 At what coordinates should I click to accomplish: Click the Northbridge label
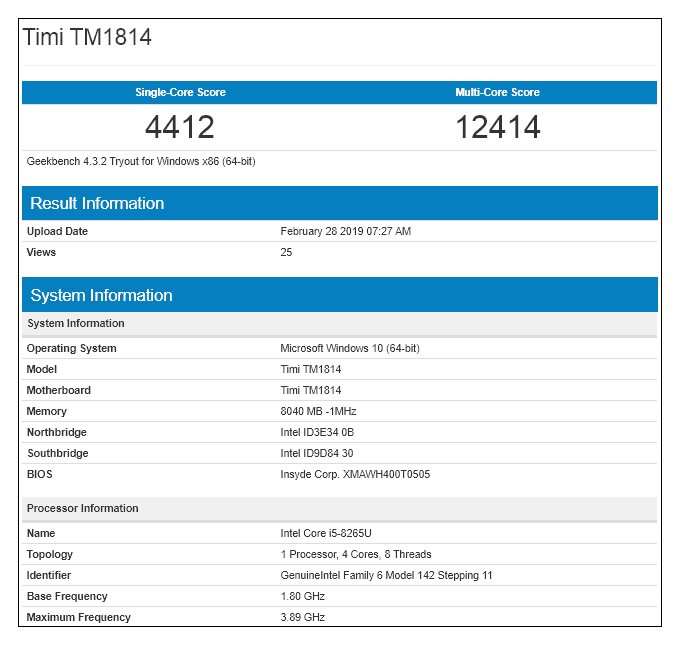(x=57, y=432)
